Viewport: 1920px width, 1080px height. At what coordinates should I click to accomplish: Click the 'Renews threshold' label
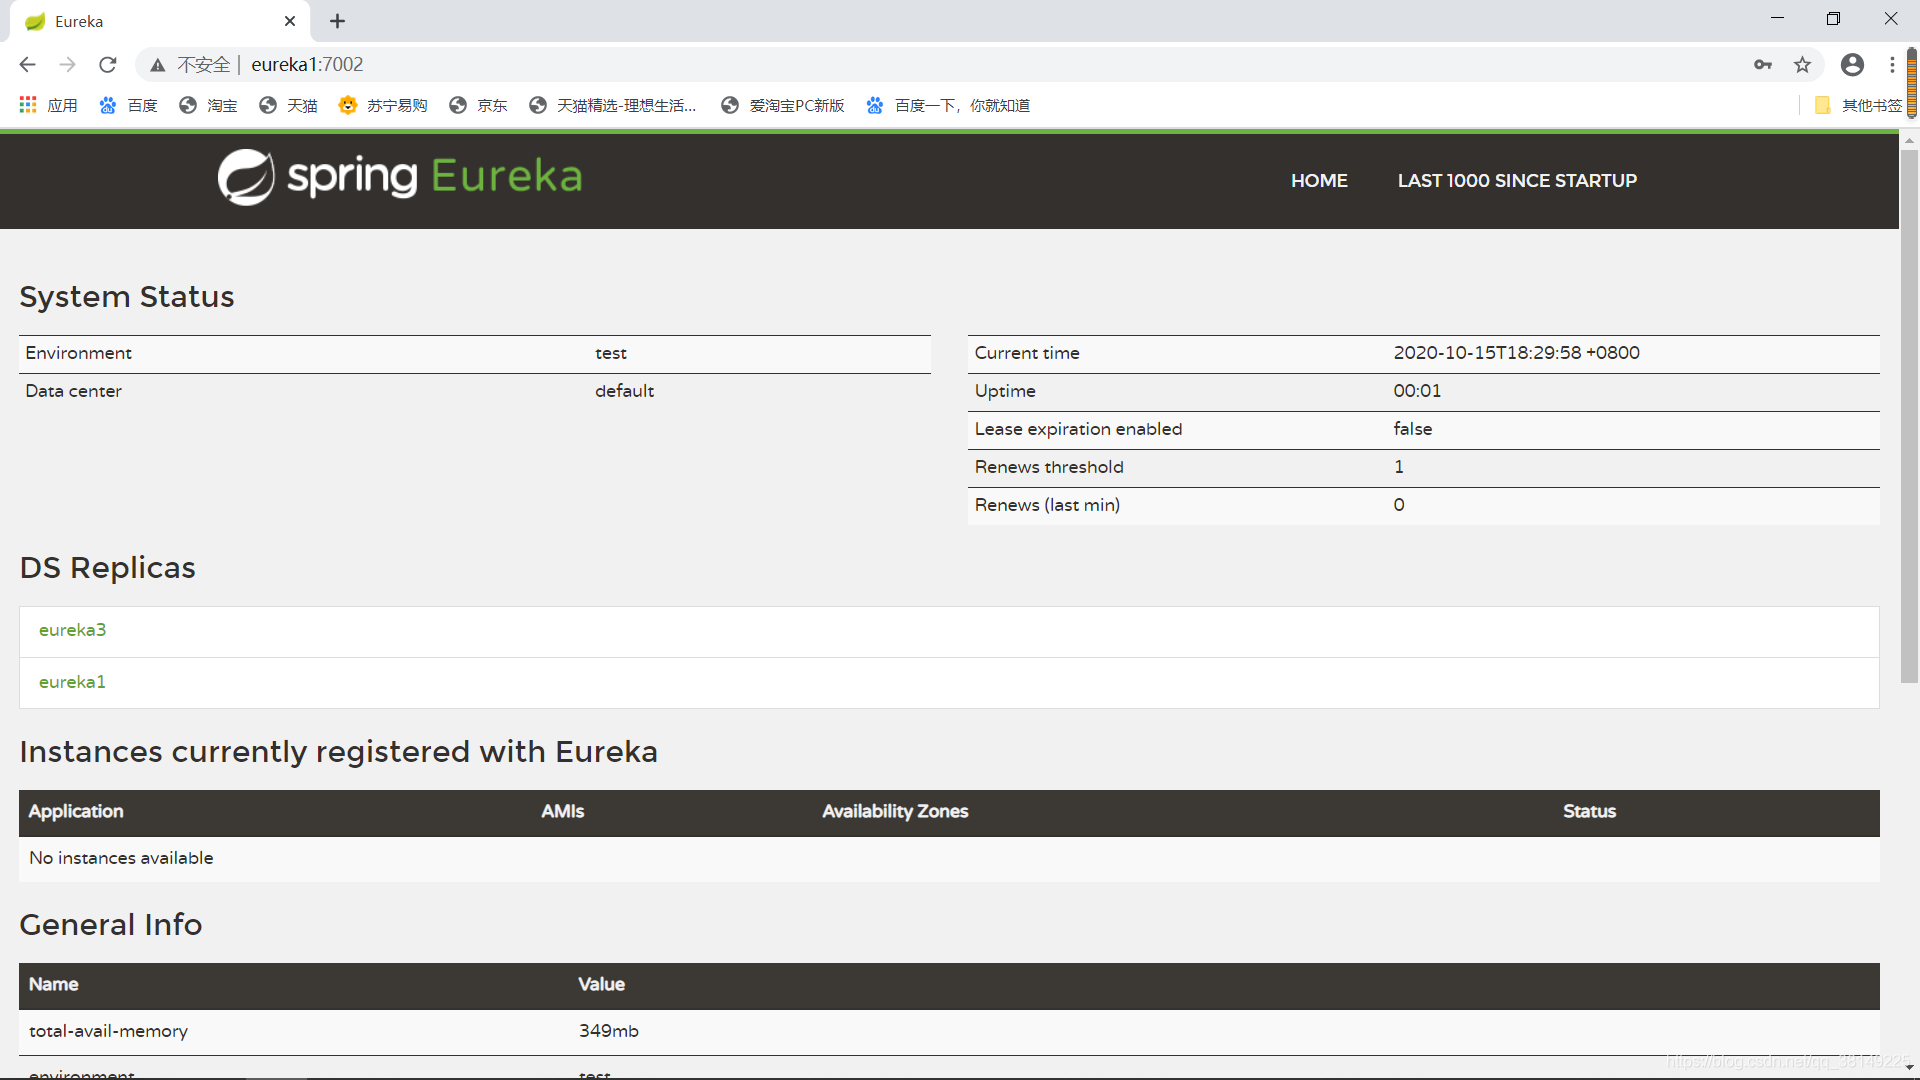1049,467
